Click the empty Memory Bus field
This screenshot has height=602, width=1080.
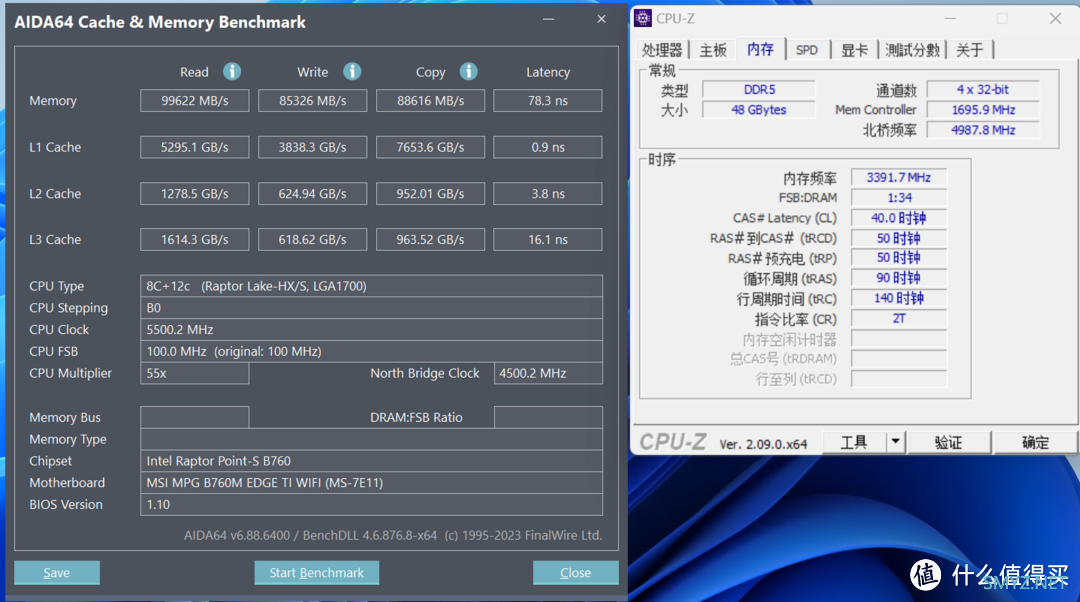194,417
